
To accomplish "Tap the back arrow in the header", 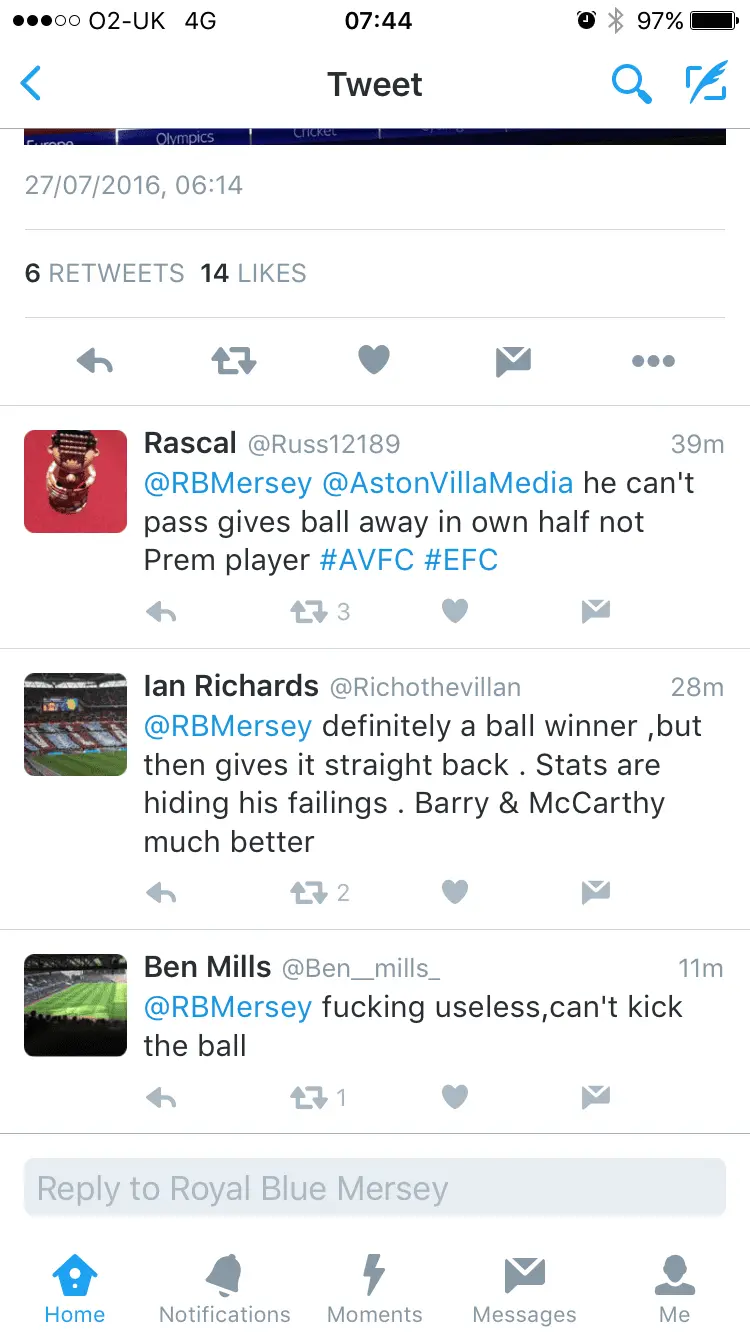I will tap(32, 84).
